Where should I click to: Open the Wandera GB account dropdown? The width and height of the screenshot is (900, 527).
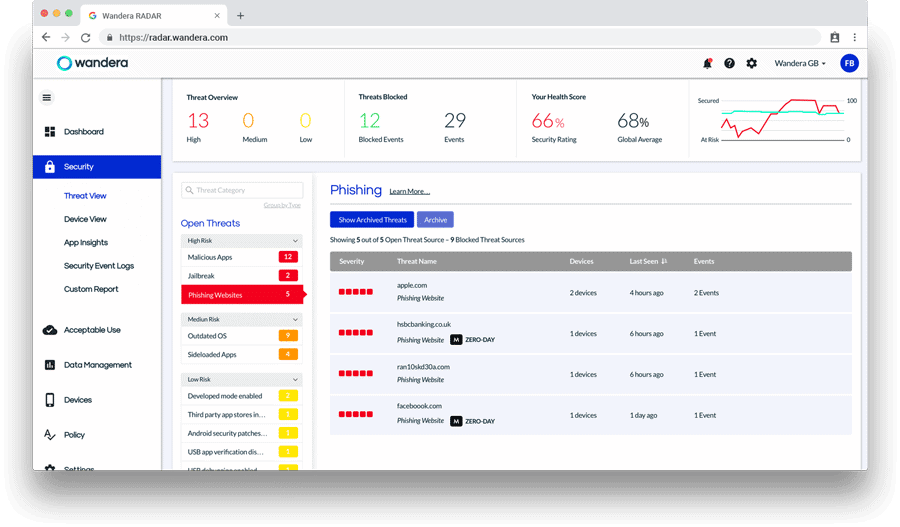(x=800, y=63)
